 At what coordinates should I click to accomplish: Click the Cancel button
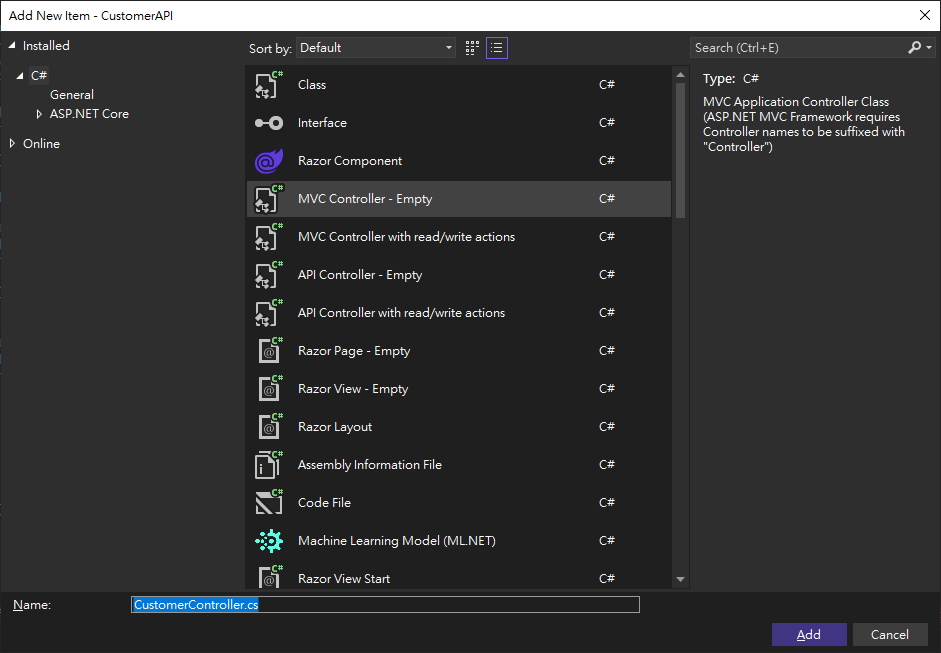tap(889, 635)
